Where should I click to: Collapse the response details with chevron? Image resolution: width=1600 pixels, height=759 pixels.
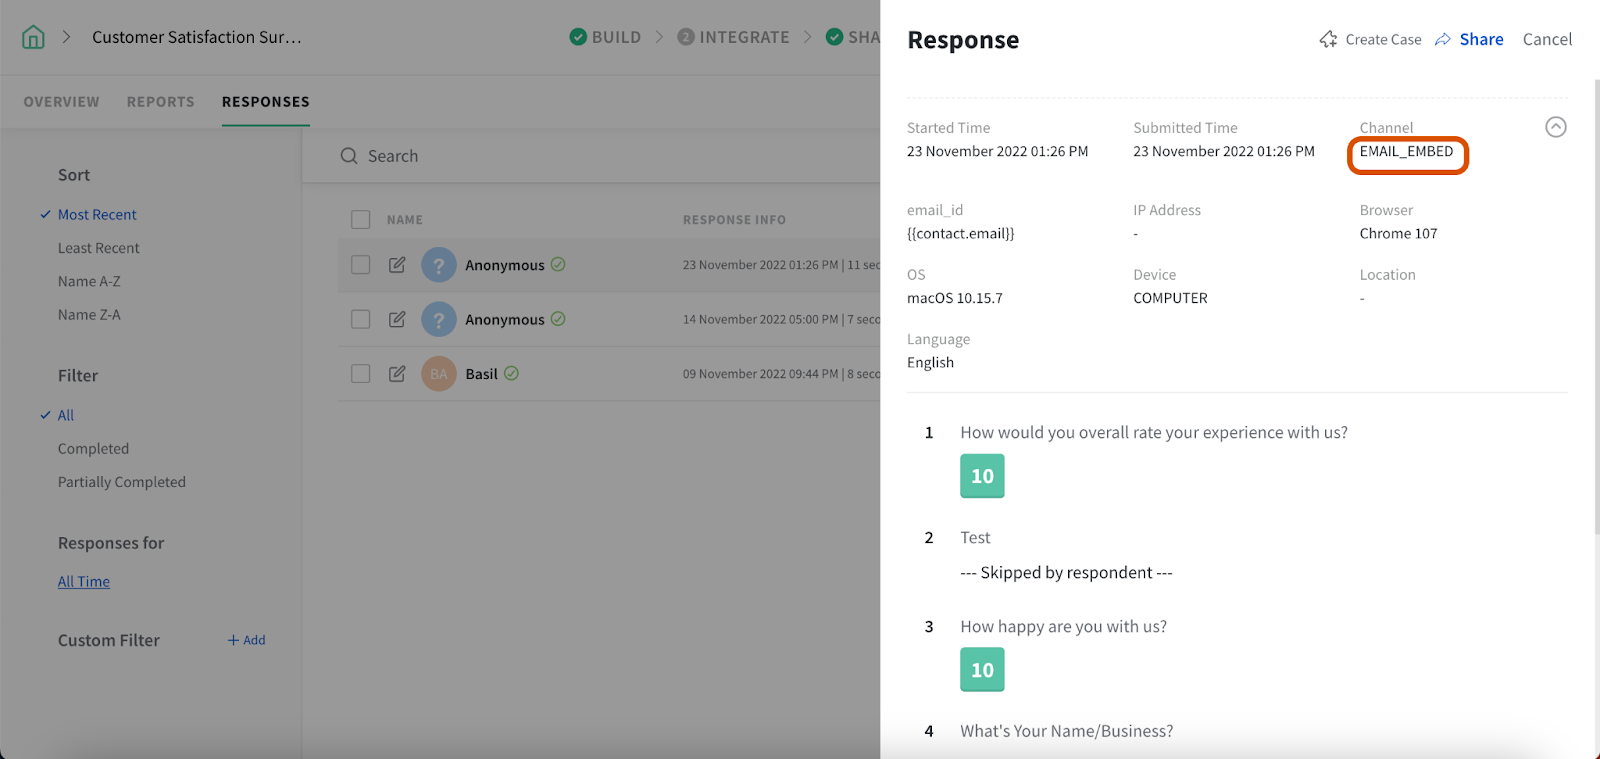click(1555, 127)
